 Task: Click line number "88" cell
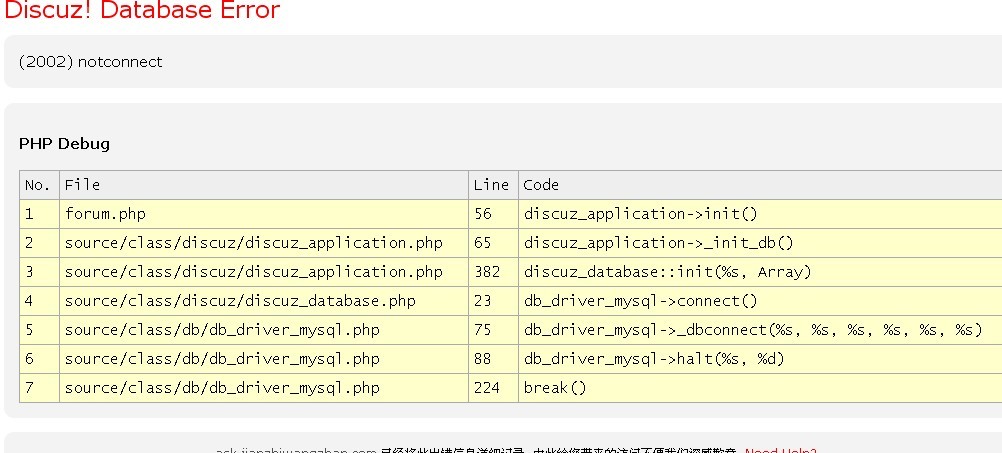pos(493,359)
